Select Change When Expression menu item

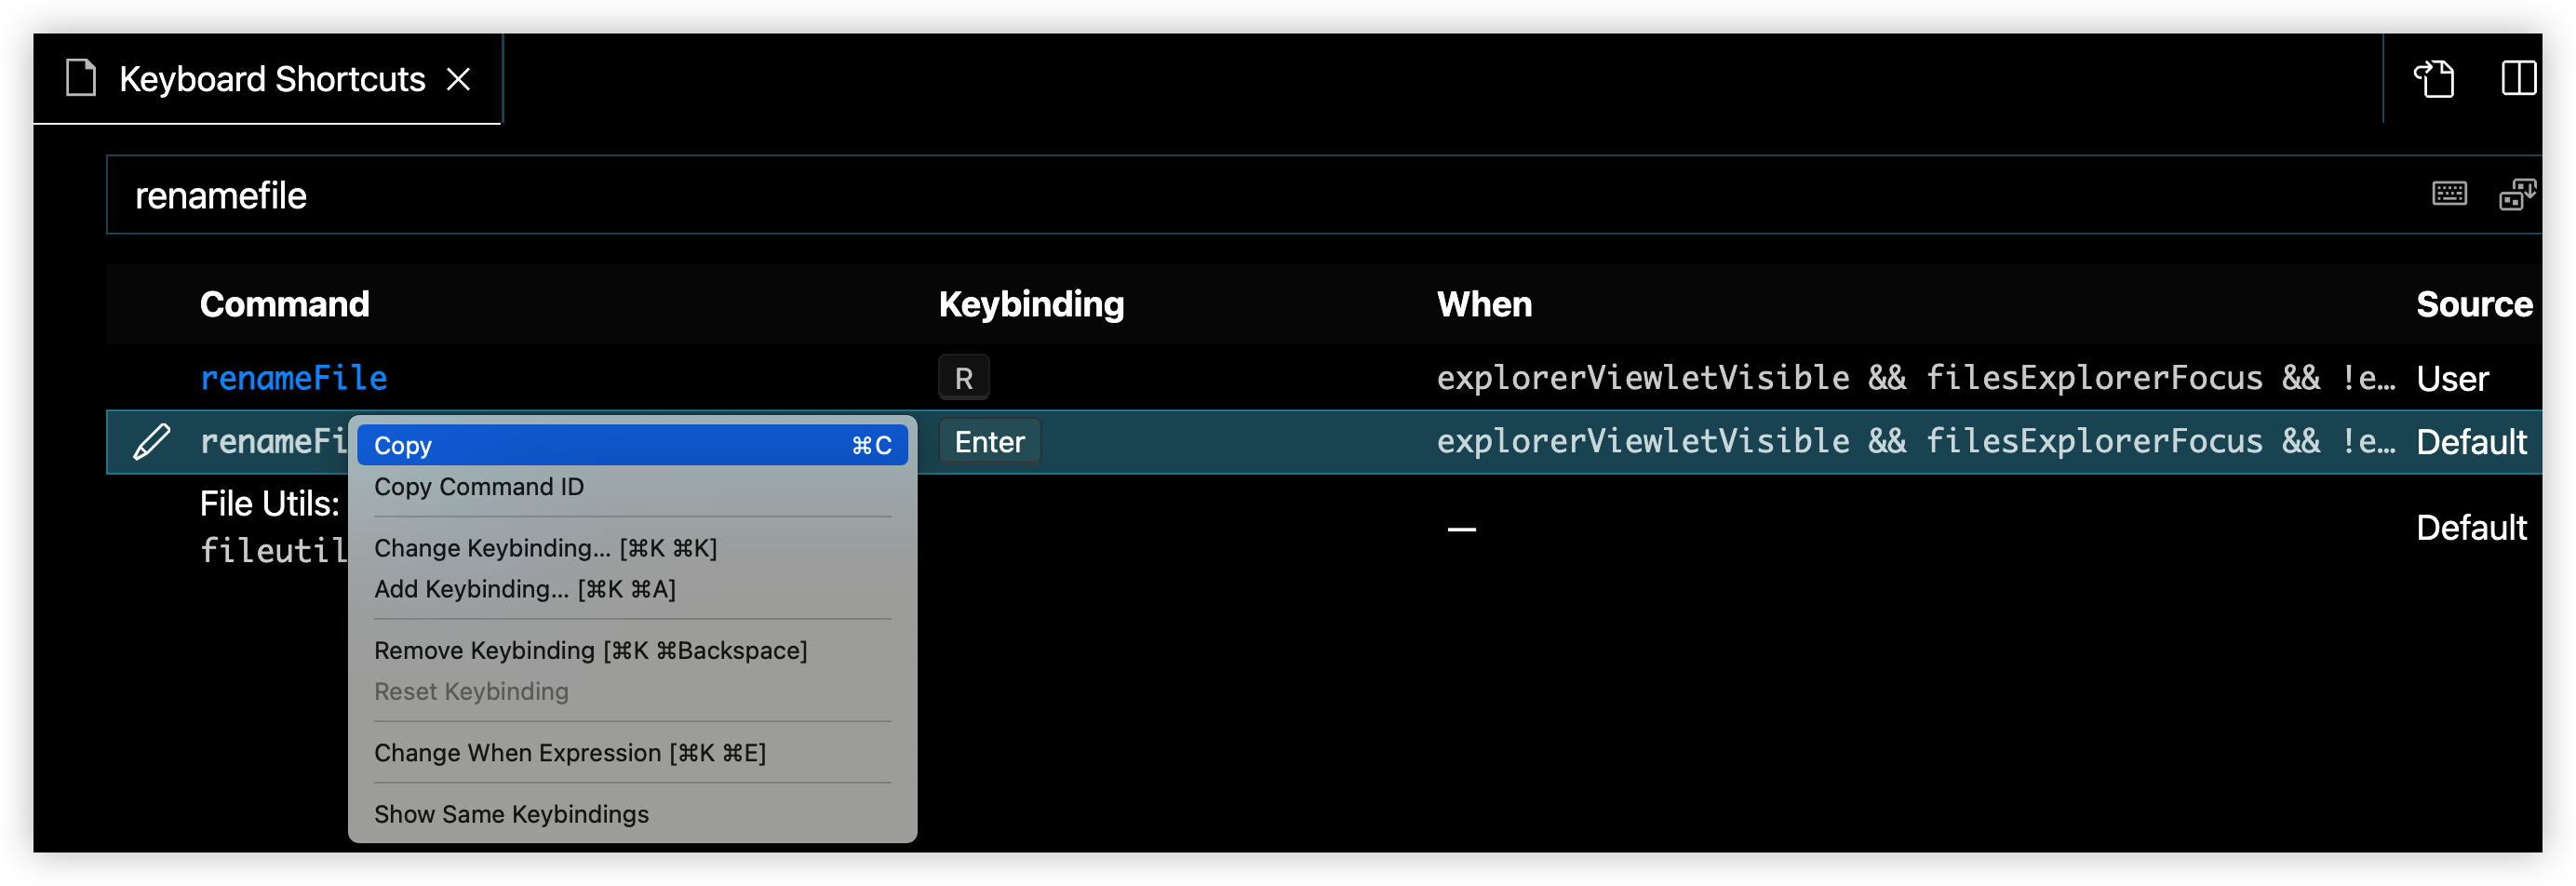click(x=570, y=752)
